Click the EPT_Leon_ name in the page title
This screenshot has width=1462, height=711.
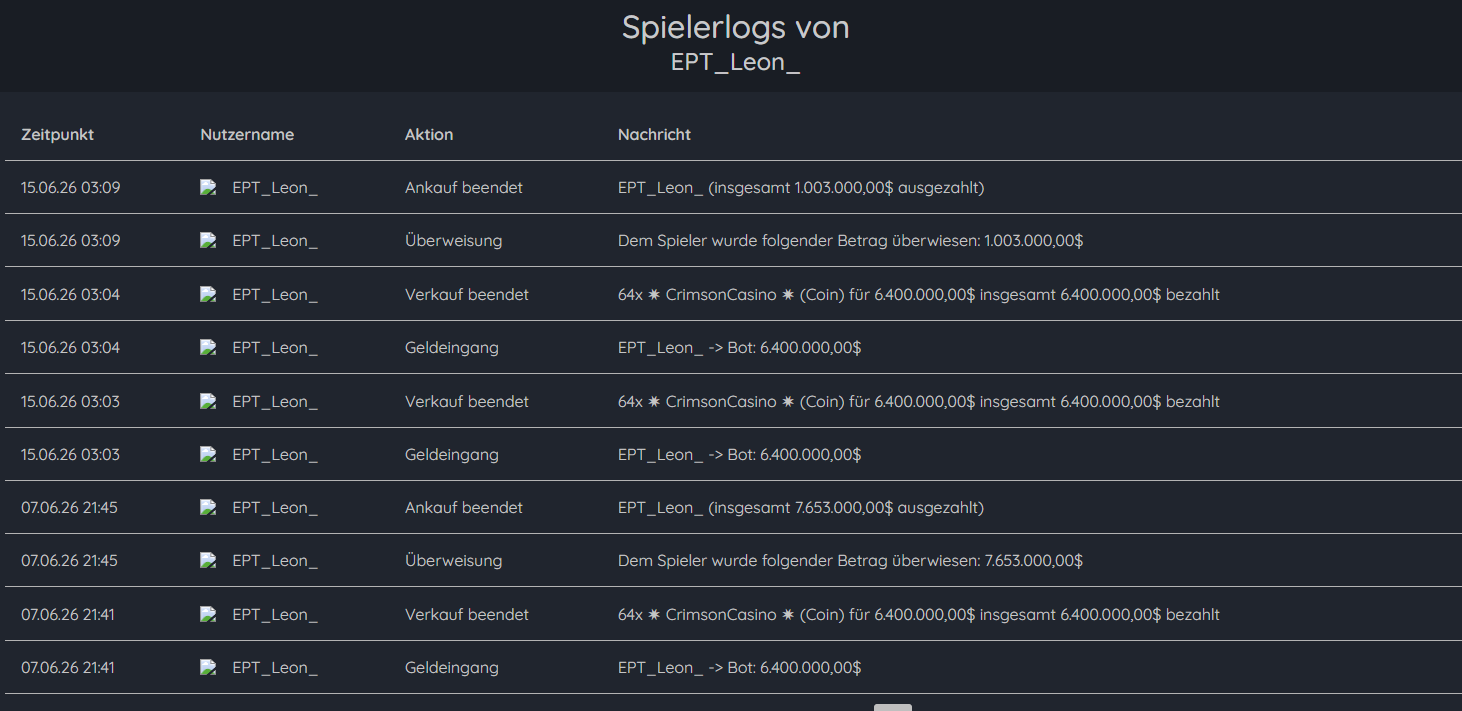[735, 61]
